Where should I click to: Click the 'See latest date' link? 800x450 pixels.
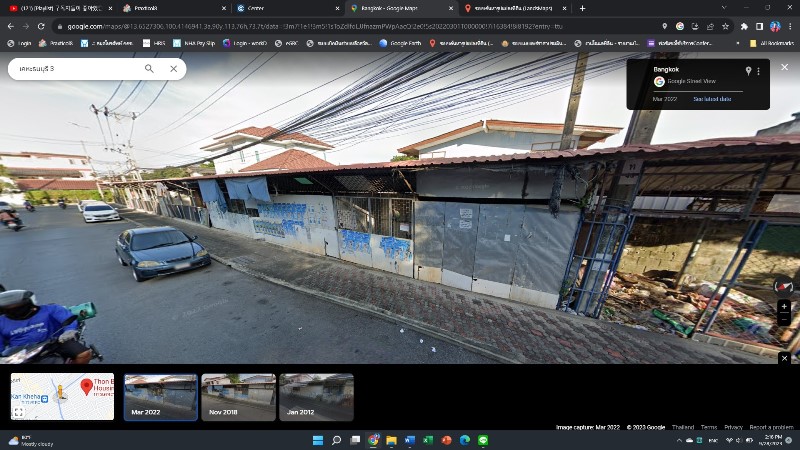pos(712,99)
